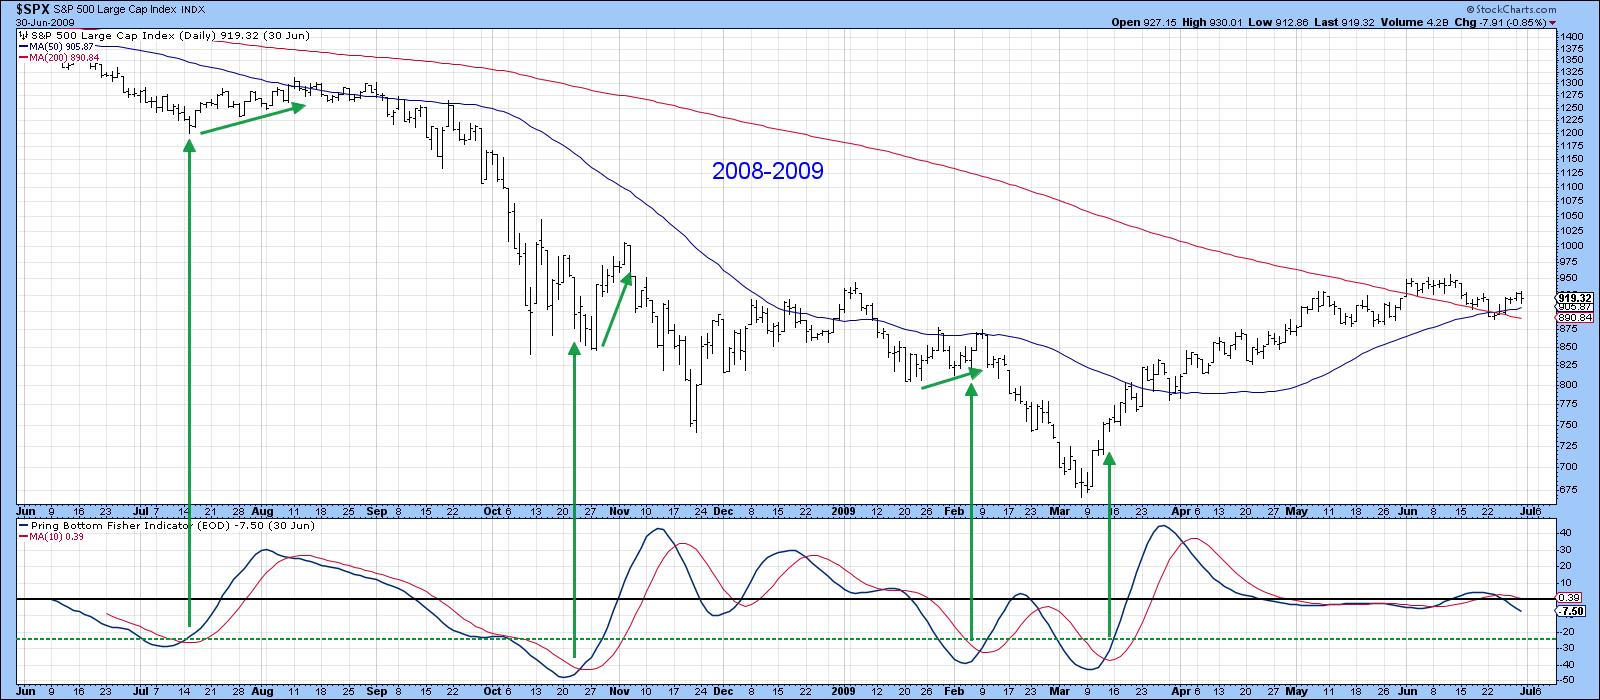The width and height of the screenshot is (1600, 700).
Task: Click the bar-chart icon before S&P 500 legend
Action: pos(21,35)
